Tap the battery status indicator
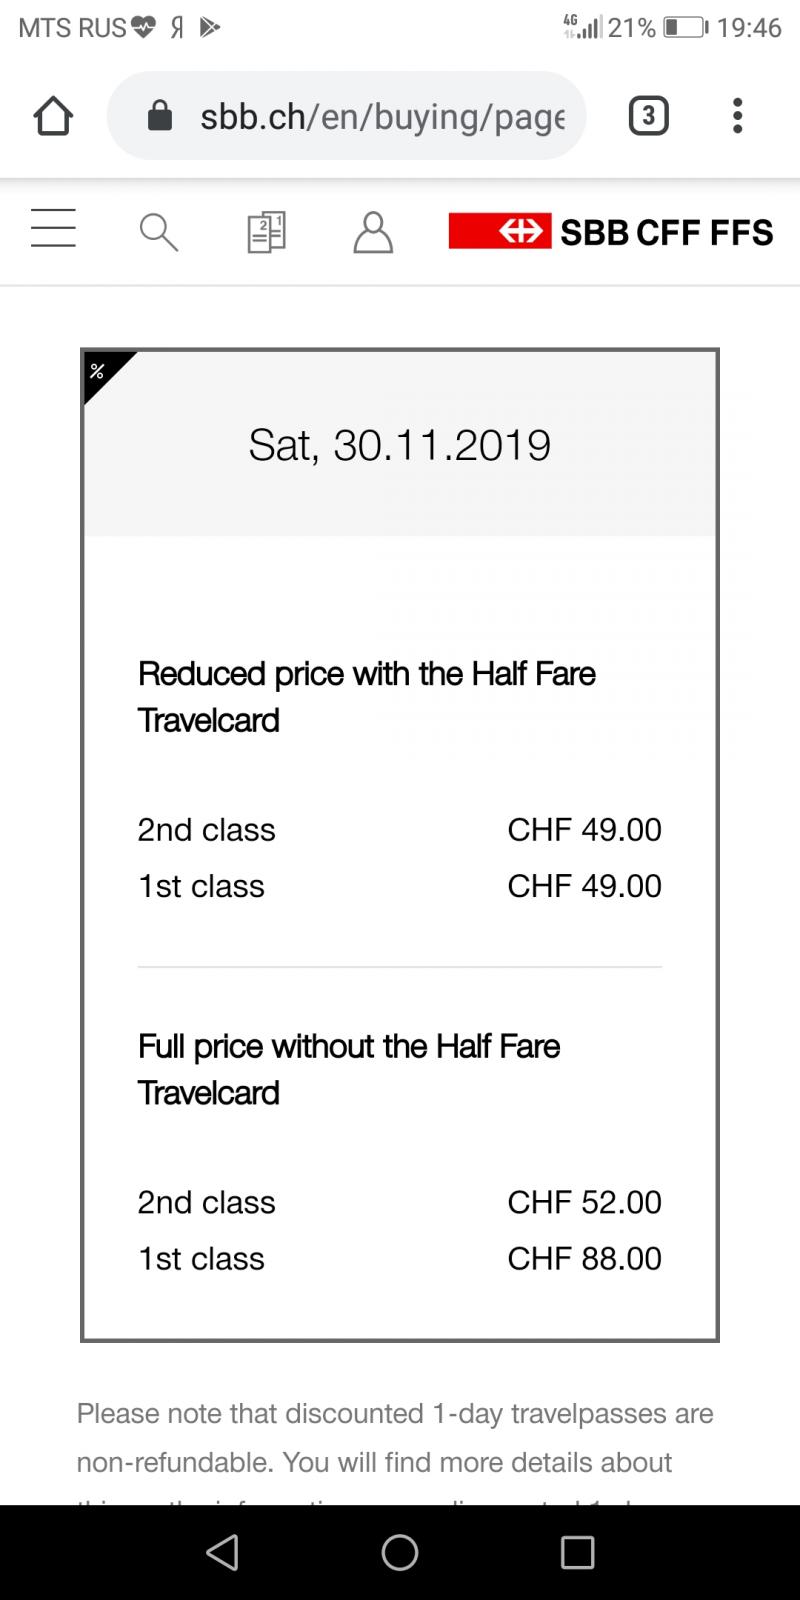 684,27
